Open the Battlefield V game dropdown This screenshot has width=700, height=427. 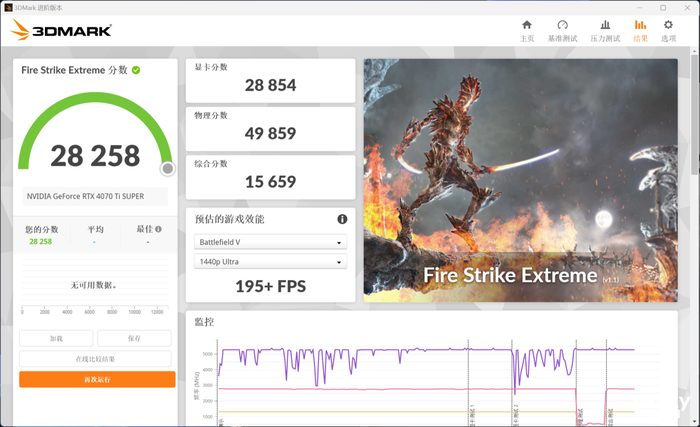271,242
